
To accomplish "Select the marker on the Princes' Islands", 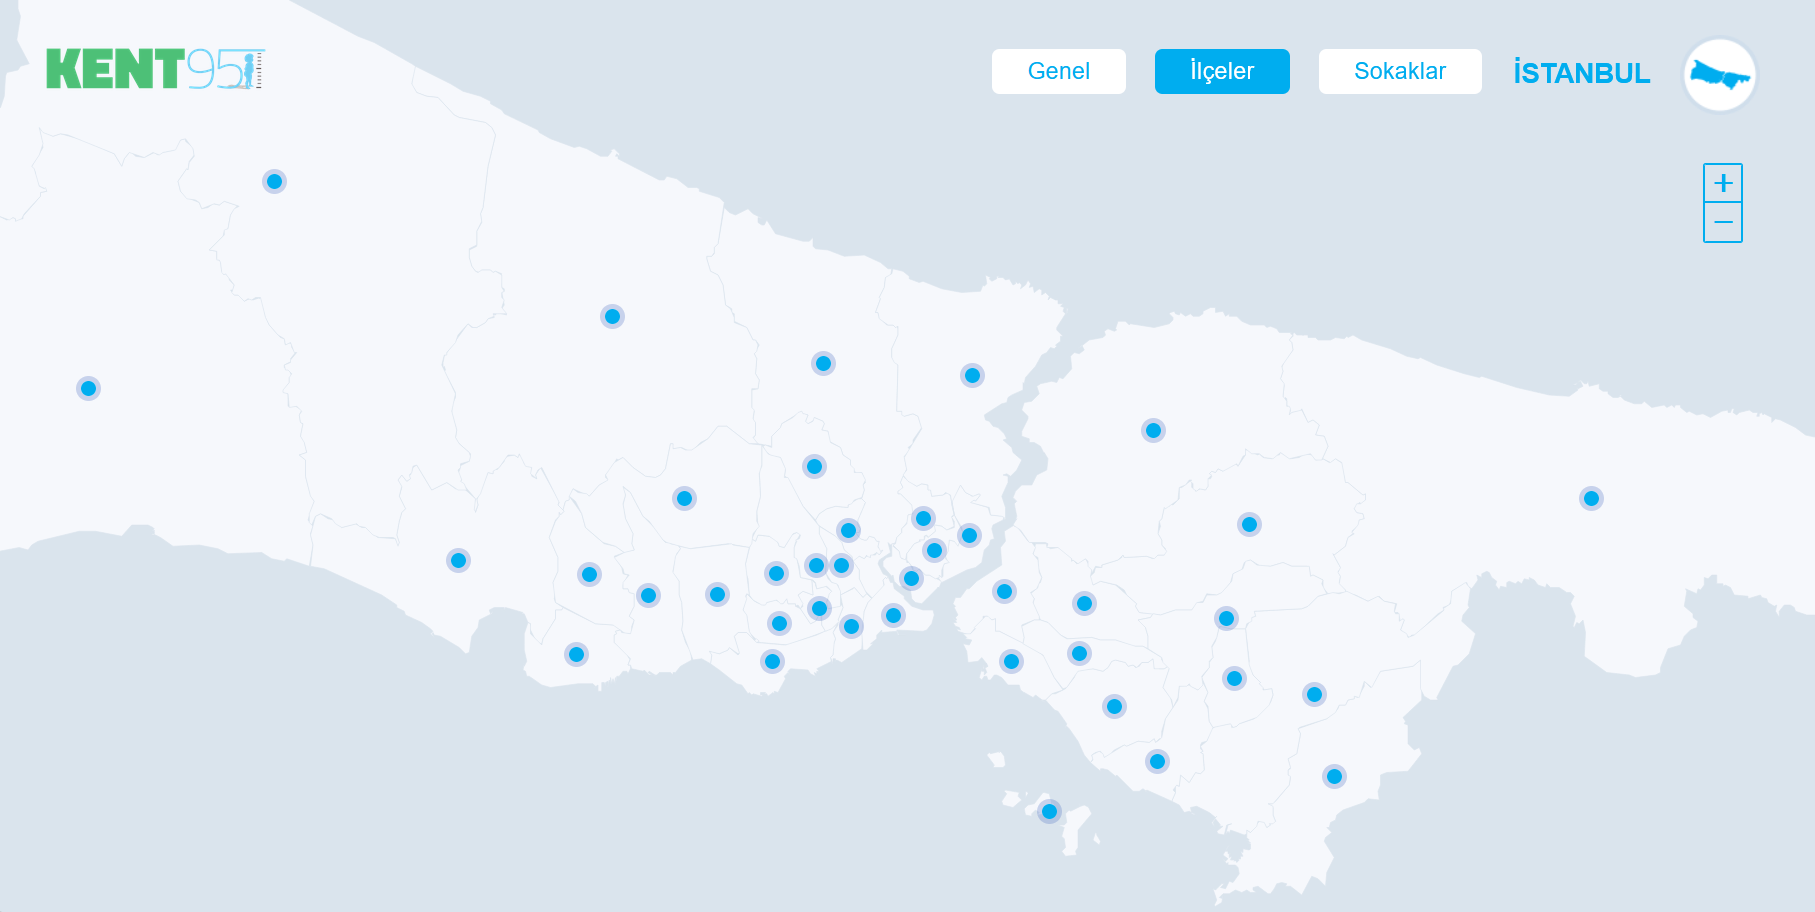I will [x=1049, y=811].
